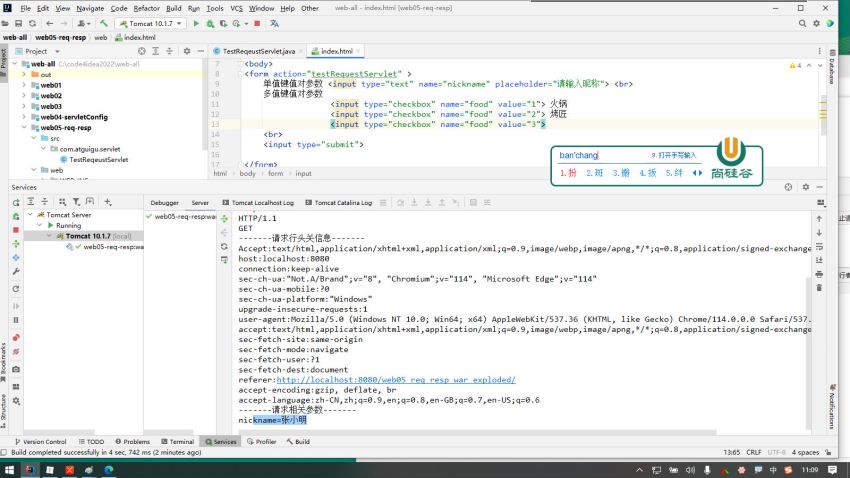Viewport: 850px width, 478px height.
Task: Open the Terminal tool window button
Action: pos(177,441)
